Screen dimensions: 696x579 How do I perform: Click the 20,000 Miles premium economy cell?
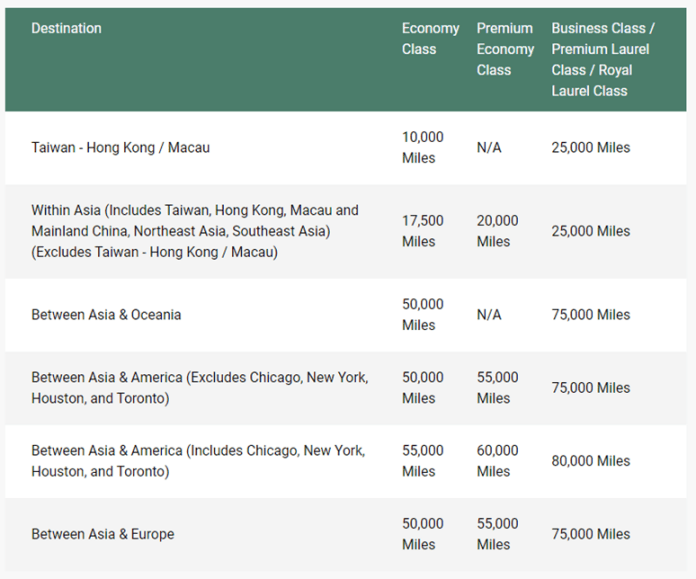pyautogui.click(x=497, y=231)
